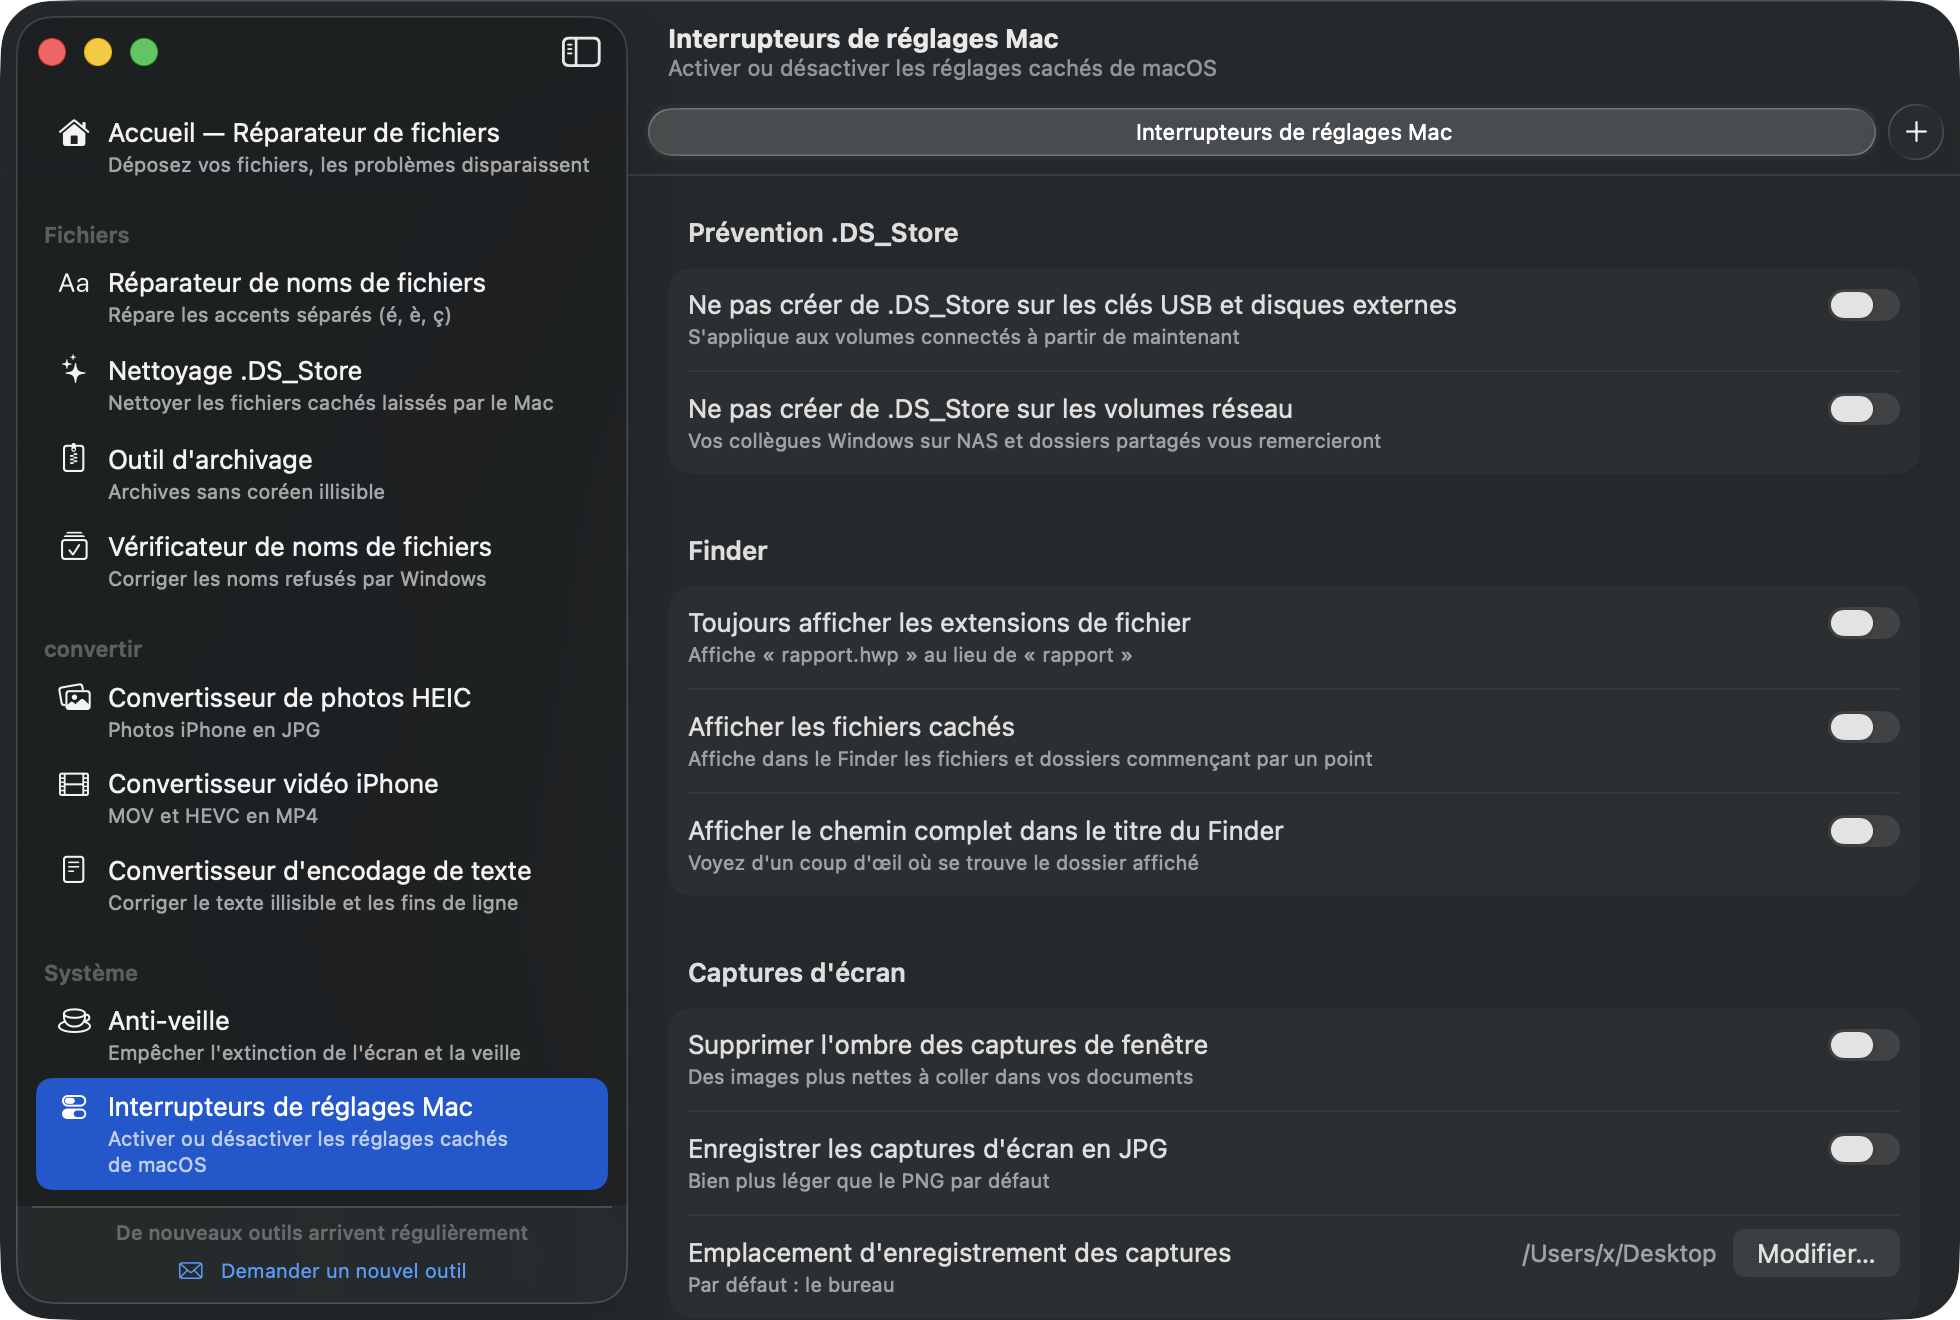Click the yellow minimize window button
The width and height of the screenshot is (1960, 1320).
pos(98,52)
